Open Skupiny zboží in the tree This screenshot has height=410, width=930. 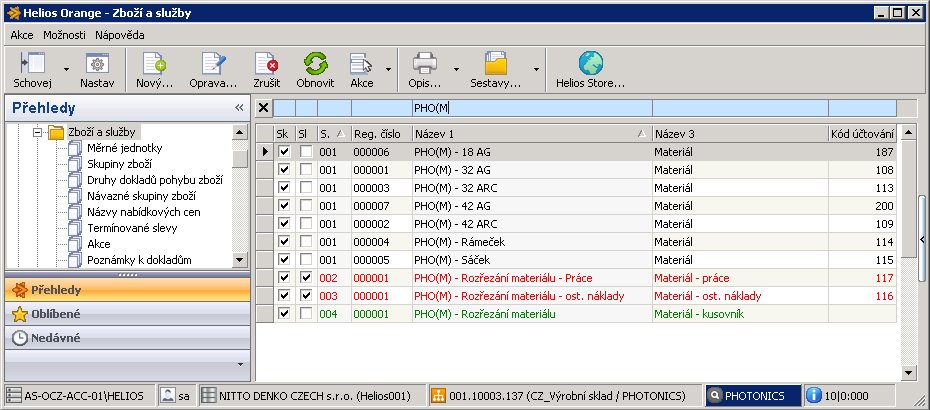tap(119, 164)
